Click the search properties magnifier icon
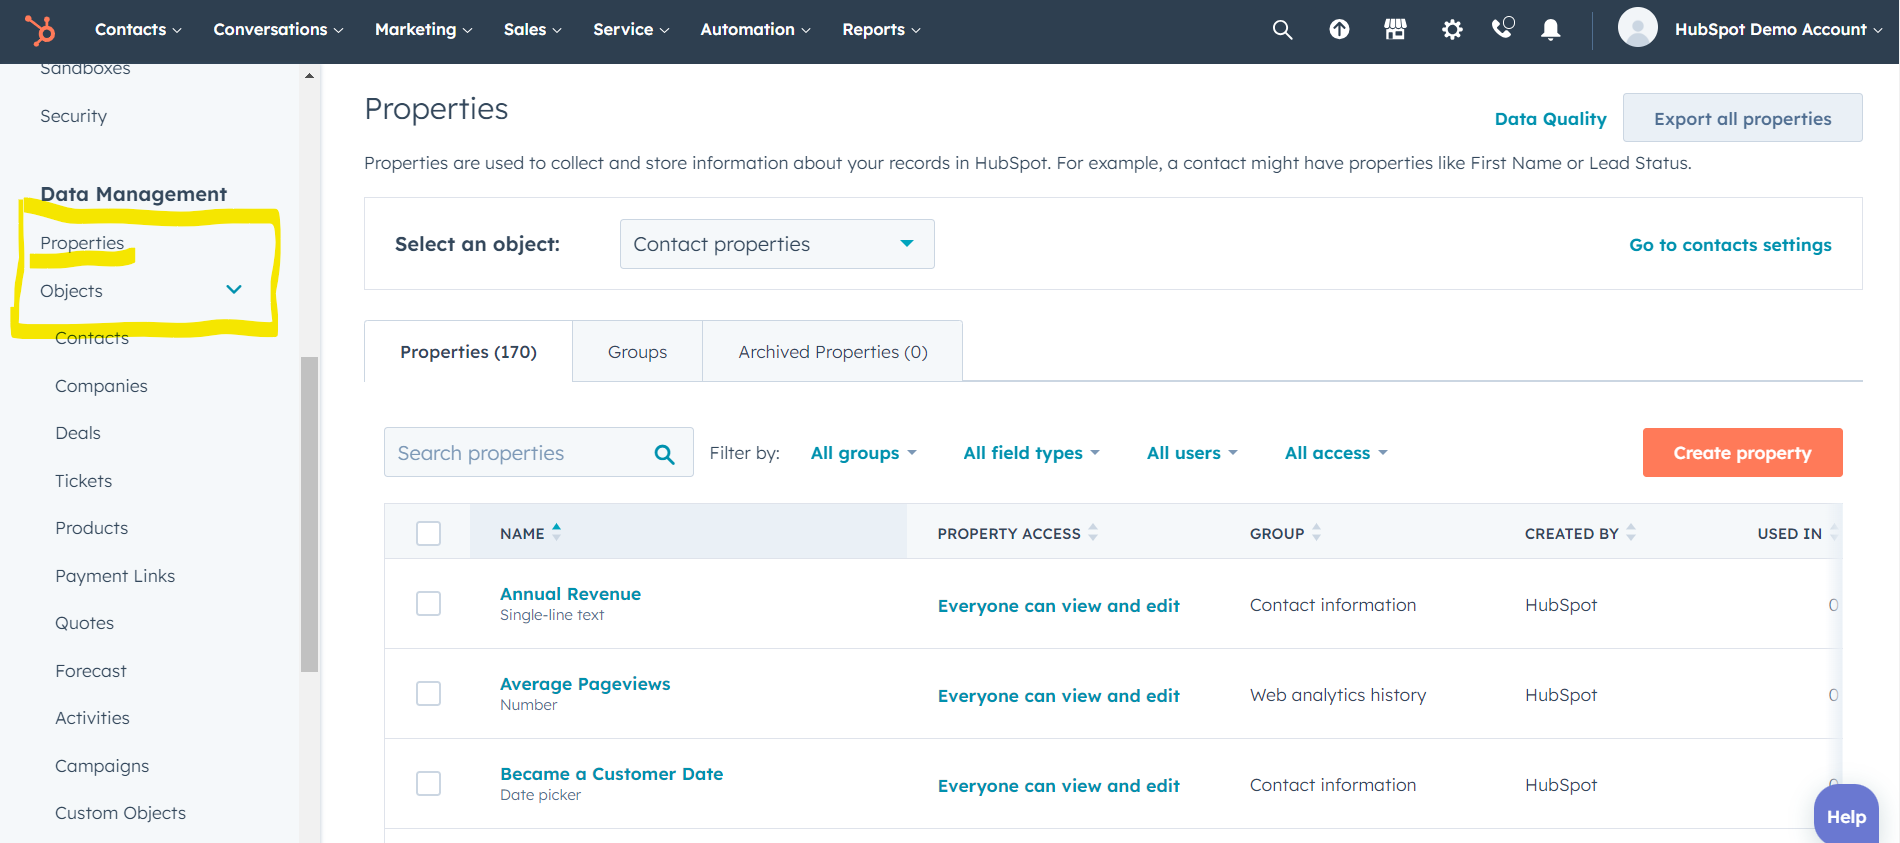Screen dimensions: 1900x843 664,454
